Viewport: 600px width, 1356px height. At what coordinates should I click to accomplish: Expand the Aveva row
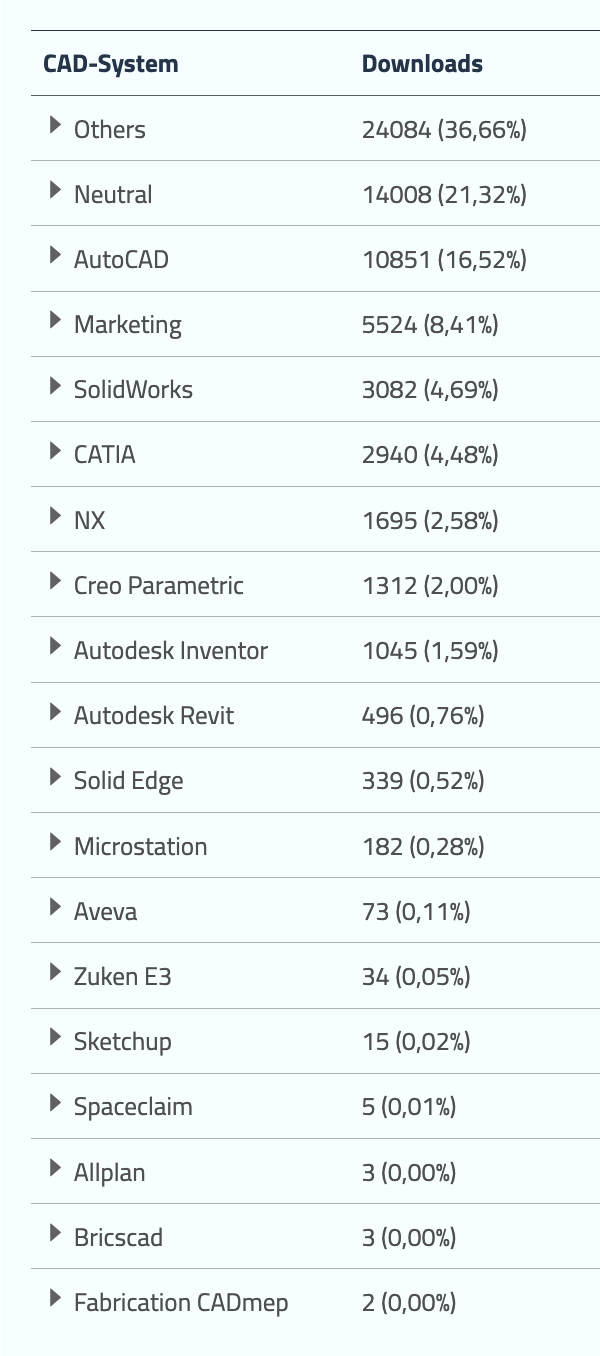pos(55,907)
